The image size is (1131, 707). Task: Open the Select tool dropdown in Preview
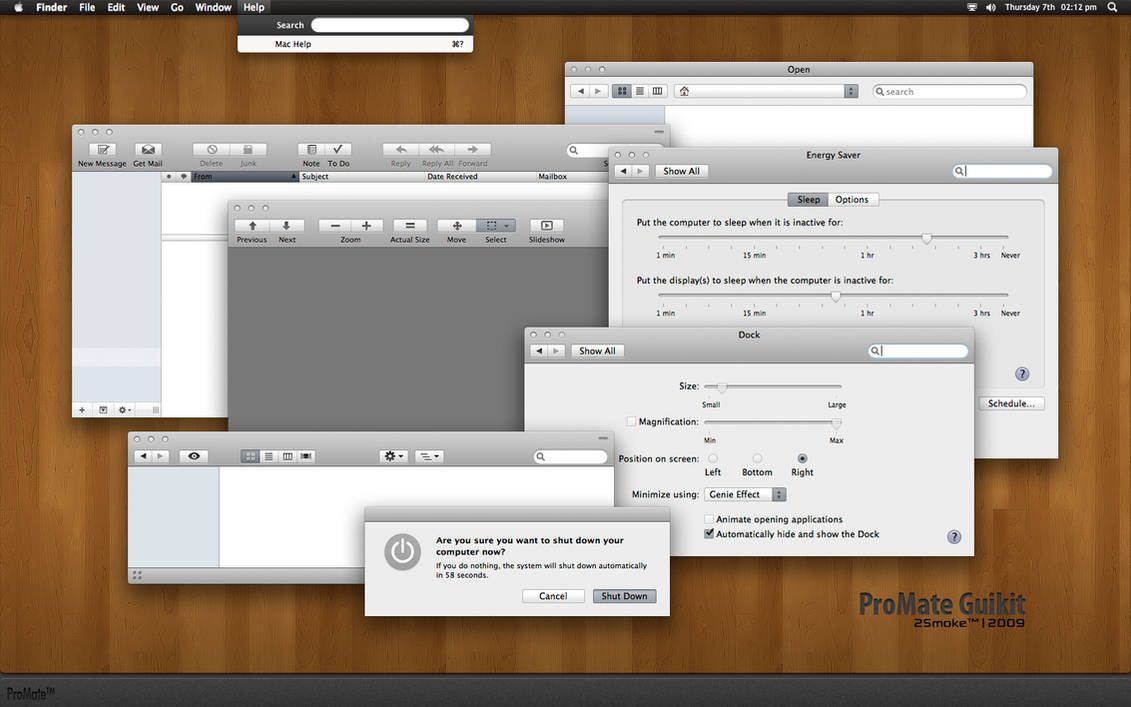point(496,226)
